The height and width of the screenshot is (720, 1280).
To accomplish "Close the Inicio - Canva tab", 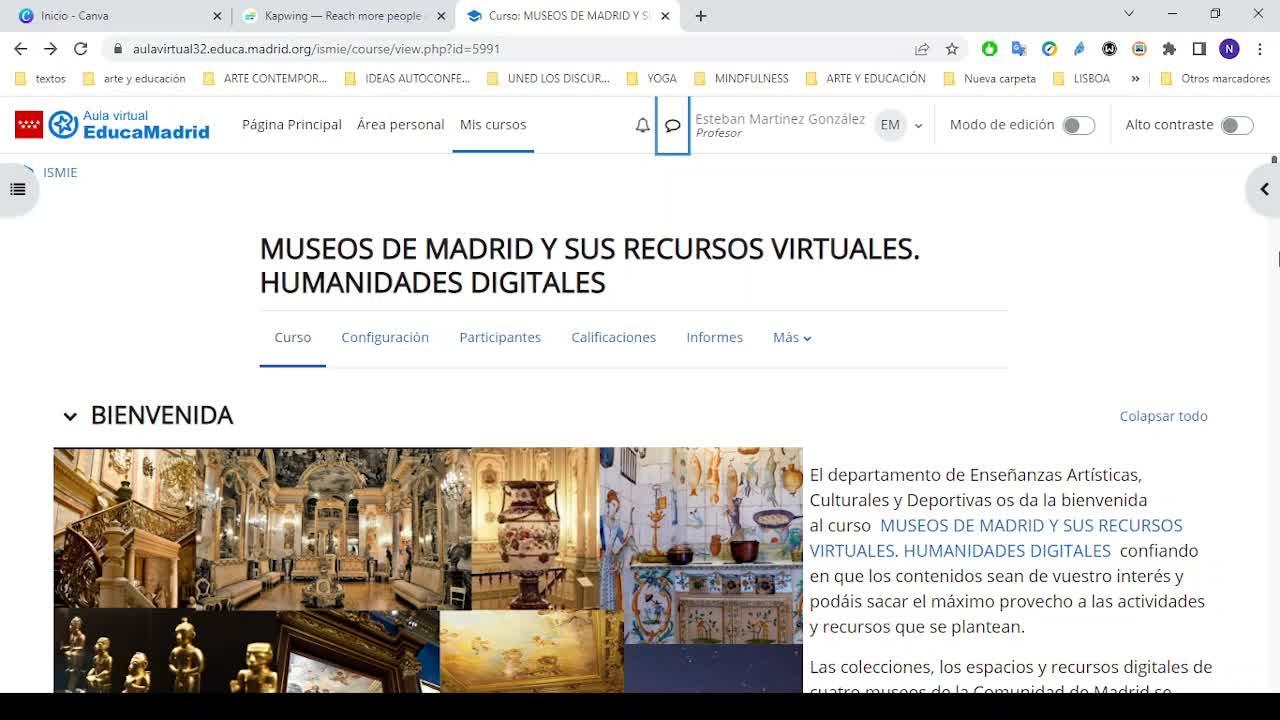I will [x=217, y=16].
